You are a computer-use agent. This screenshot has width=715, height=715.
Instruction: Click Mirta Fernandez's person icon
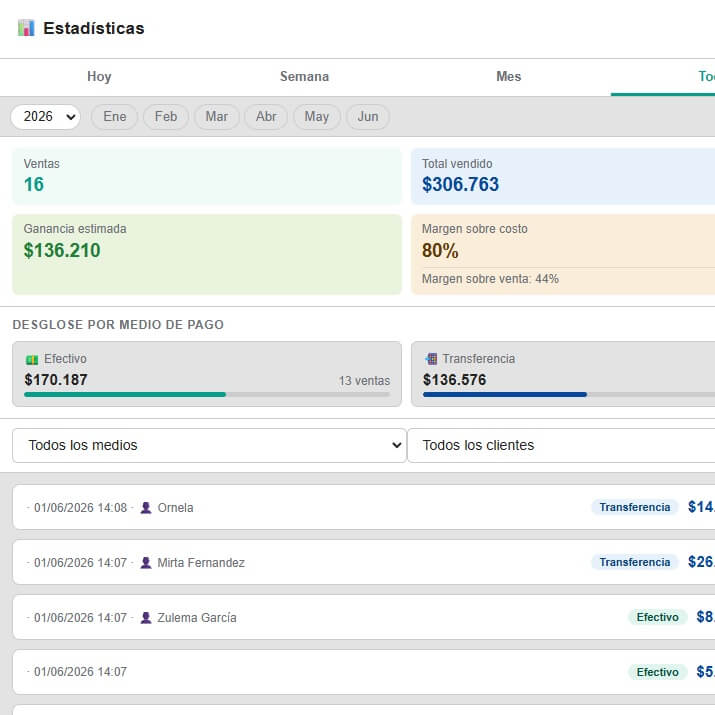(146, 562)
